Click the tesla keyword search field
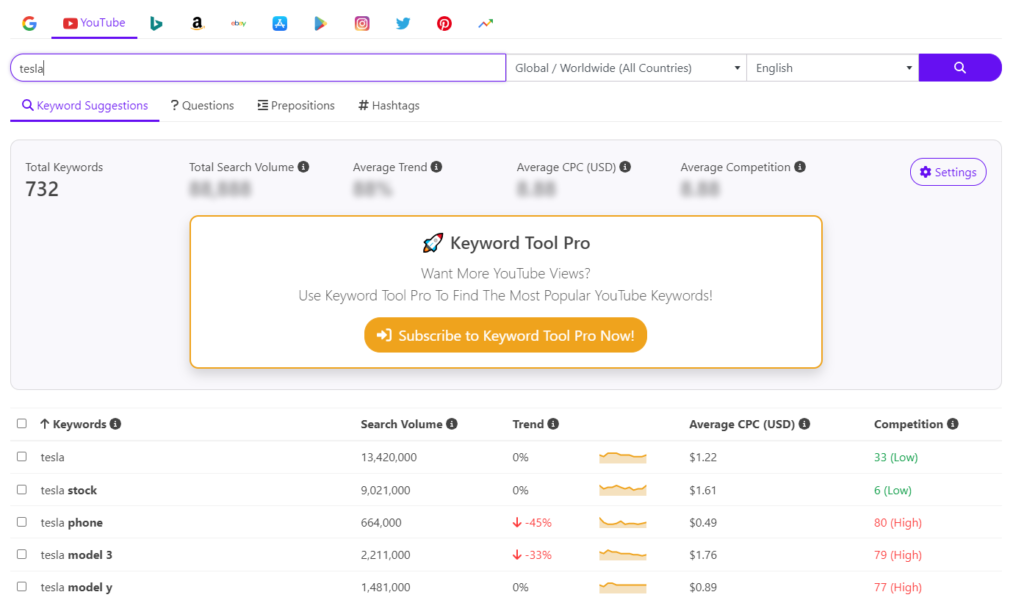Image resolution: width=1024 pixels, height=603 pixels. (x=258, y=68)
